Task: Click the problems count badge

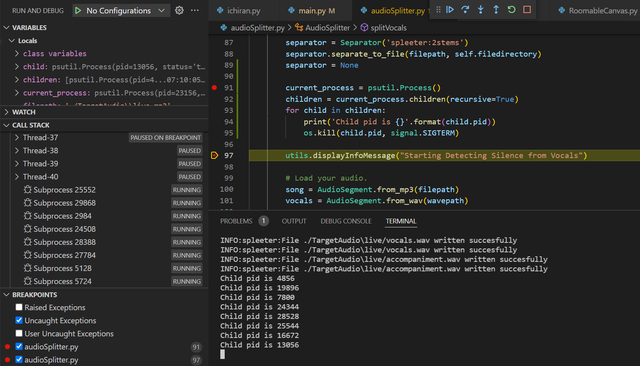Action: coord(264,221)
